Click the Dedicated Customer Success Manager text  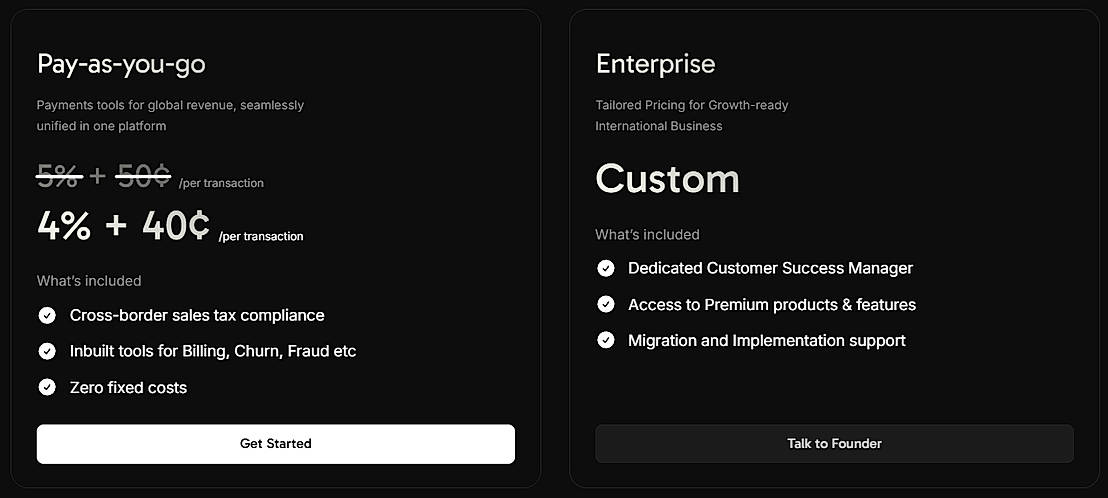tap(770, 268)
